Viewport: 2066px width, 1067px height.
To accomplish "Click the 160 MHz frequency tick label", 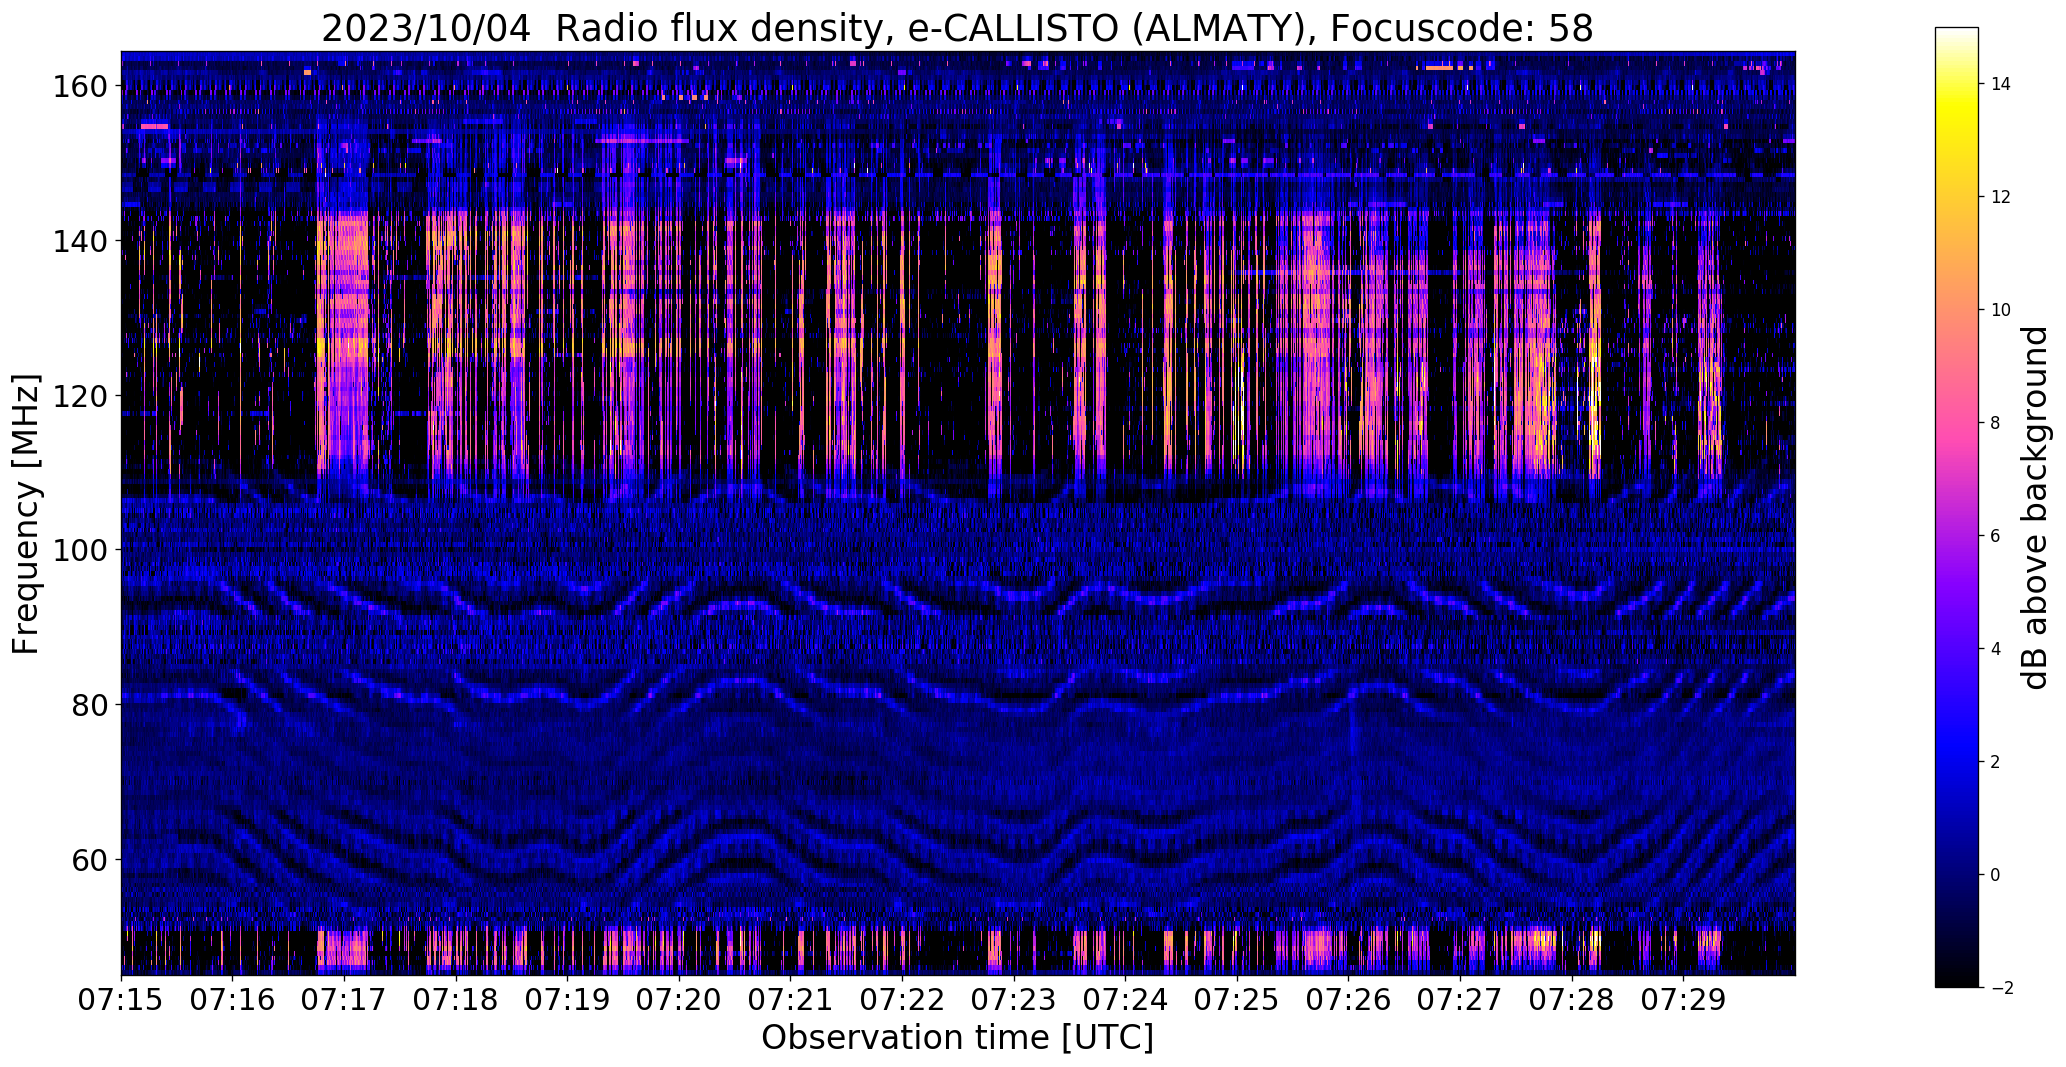I will [x=79, y=87].
